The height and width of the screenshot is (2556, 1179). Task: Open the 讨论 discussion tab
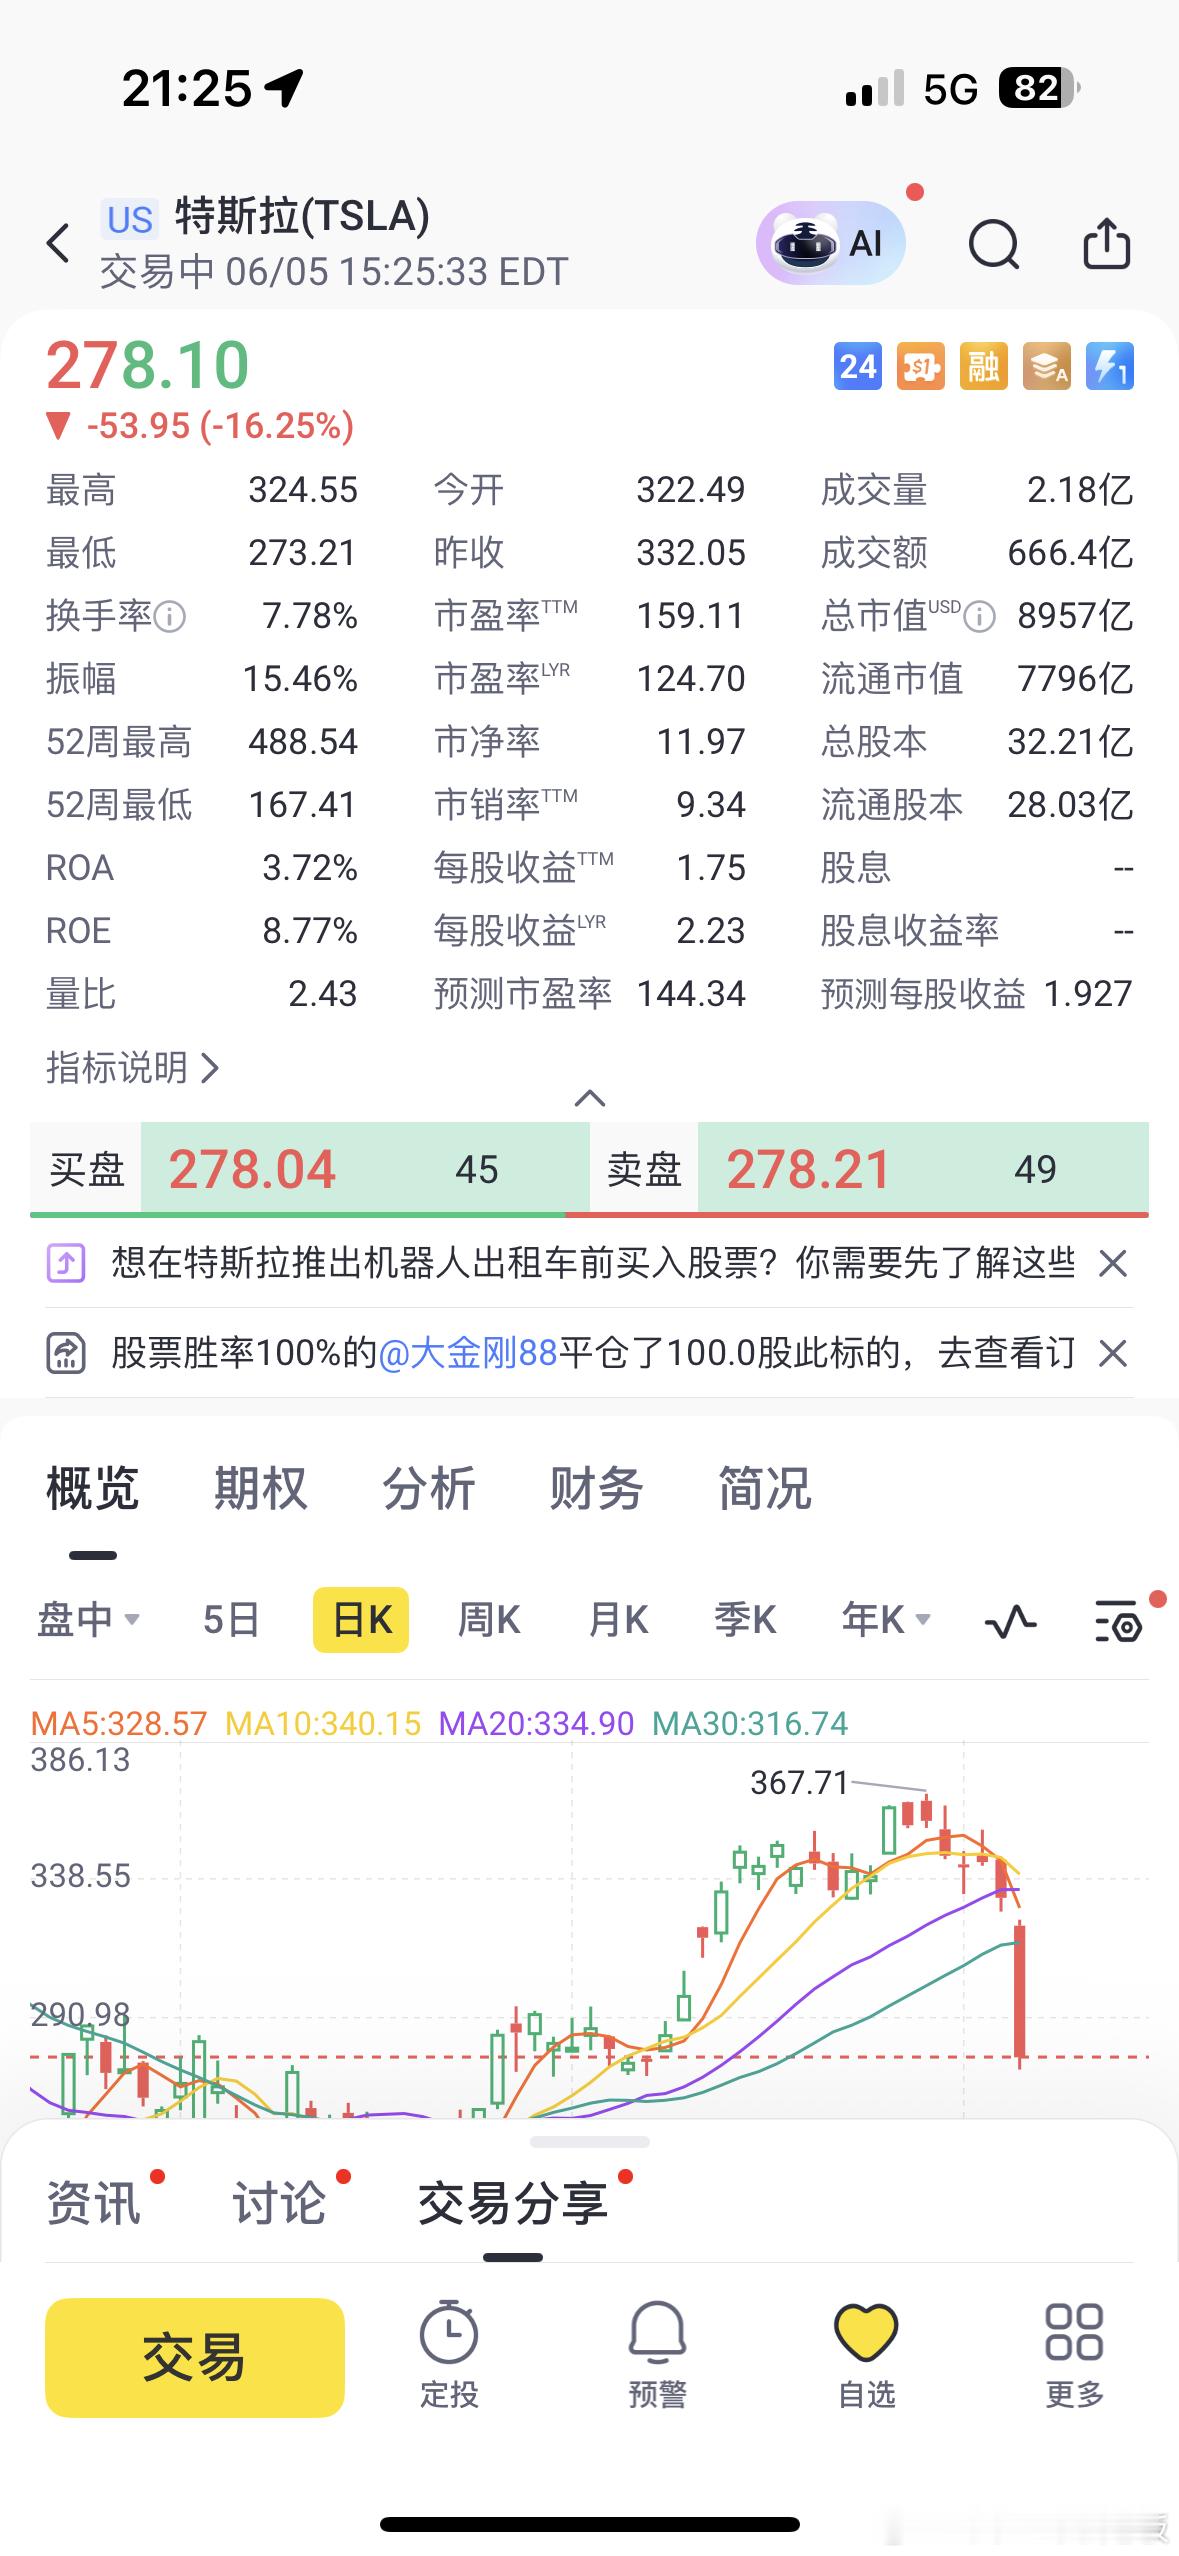[279, 2203]
